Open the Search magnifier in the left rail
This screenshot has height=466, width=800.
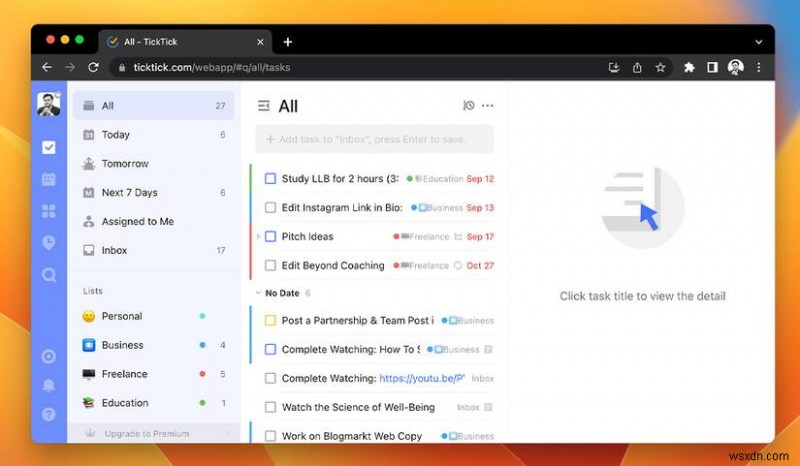(x=48, y=275)
